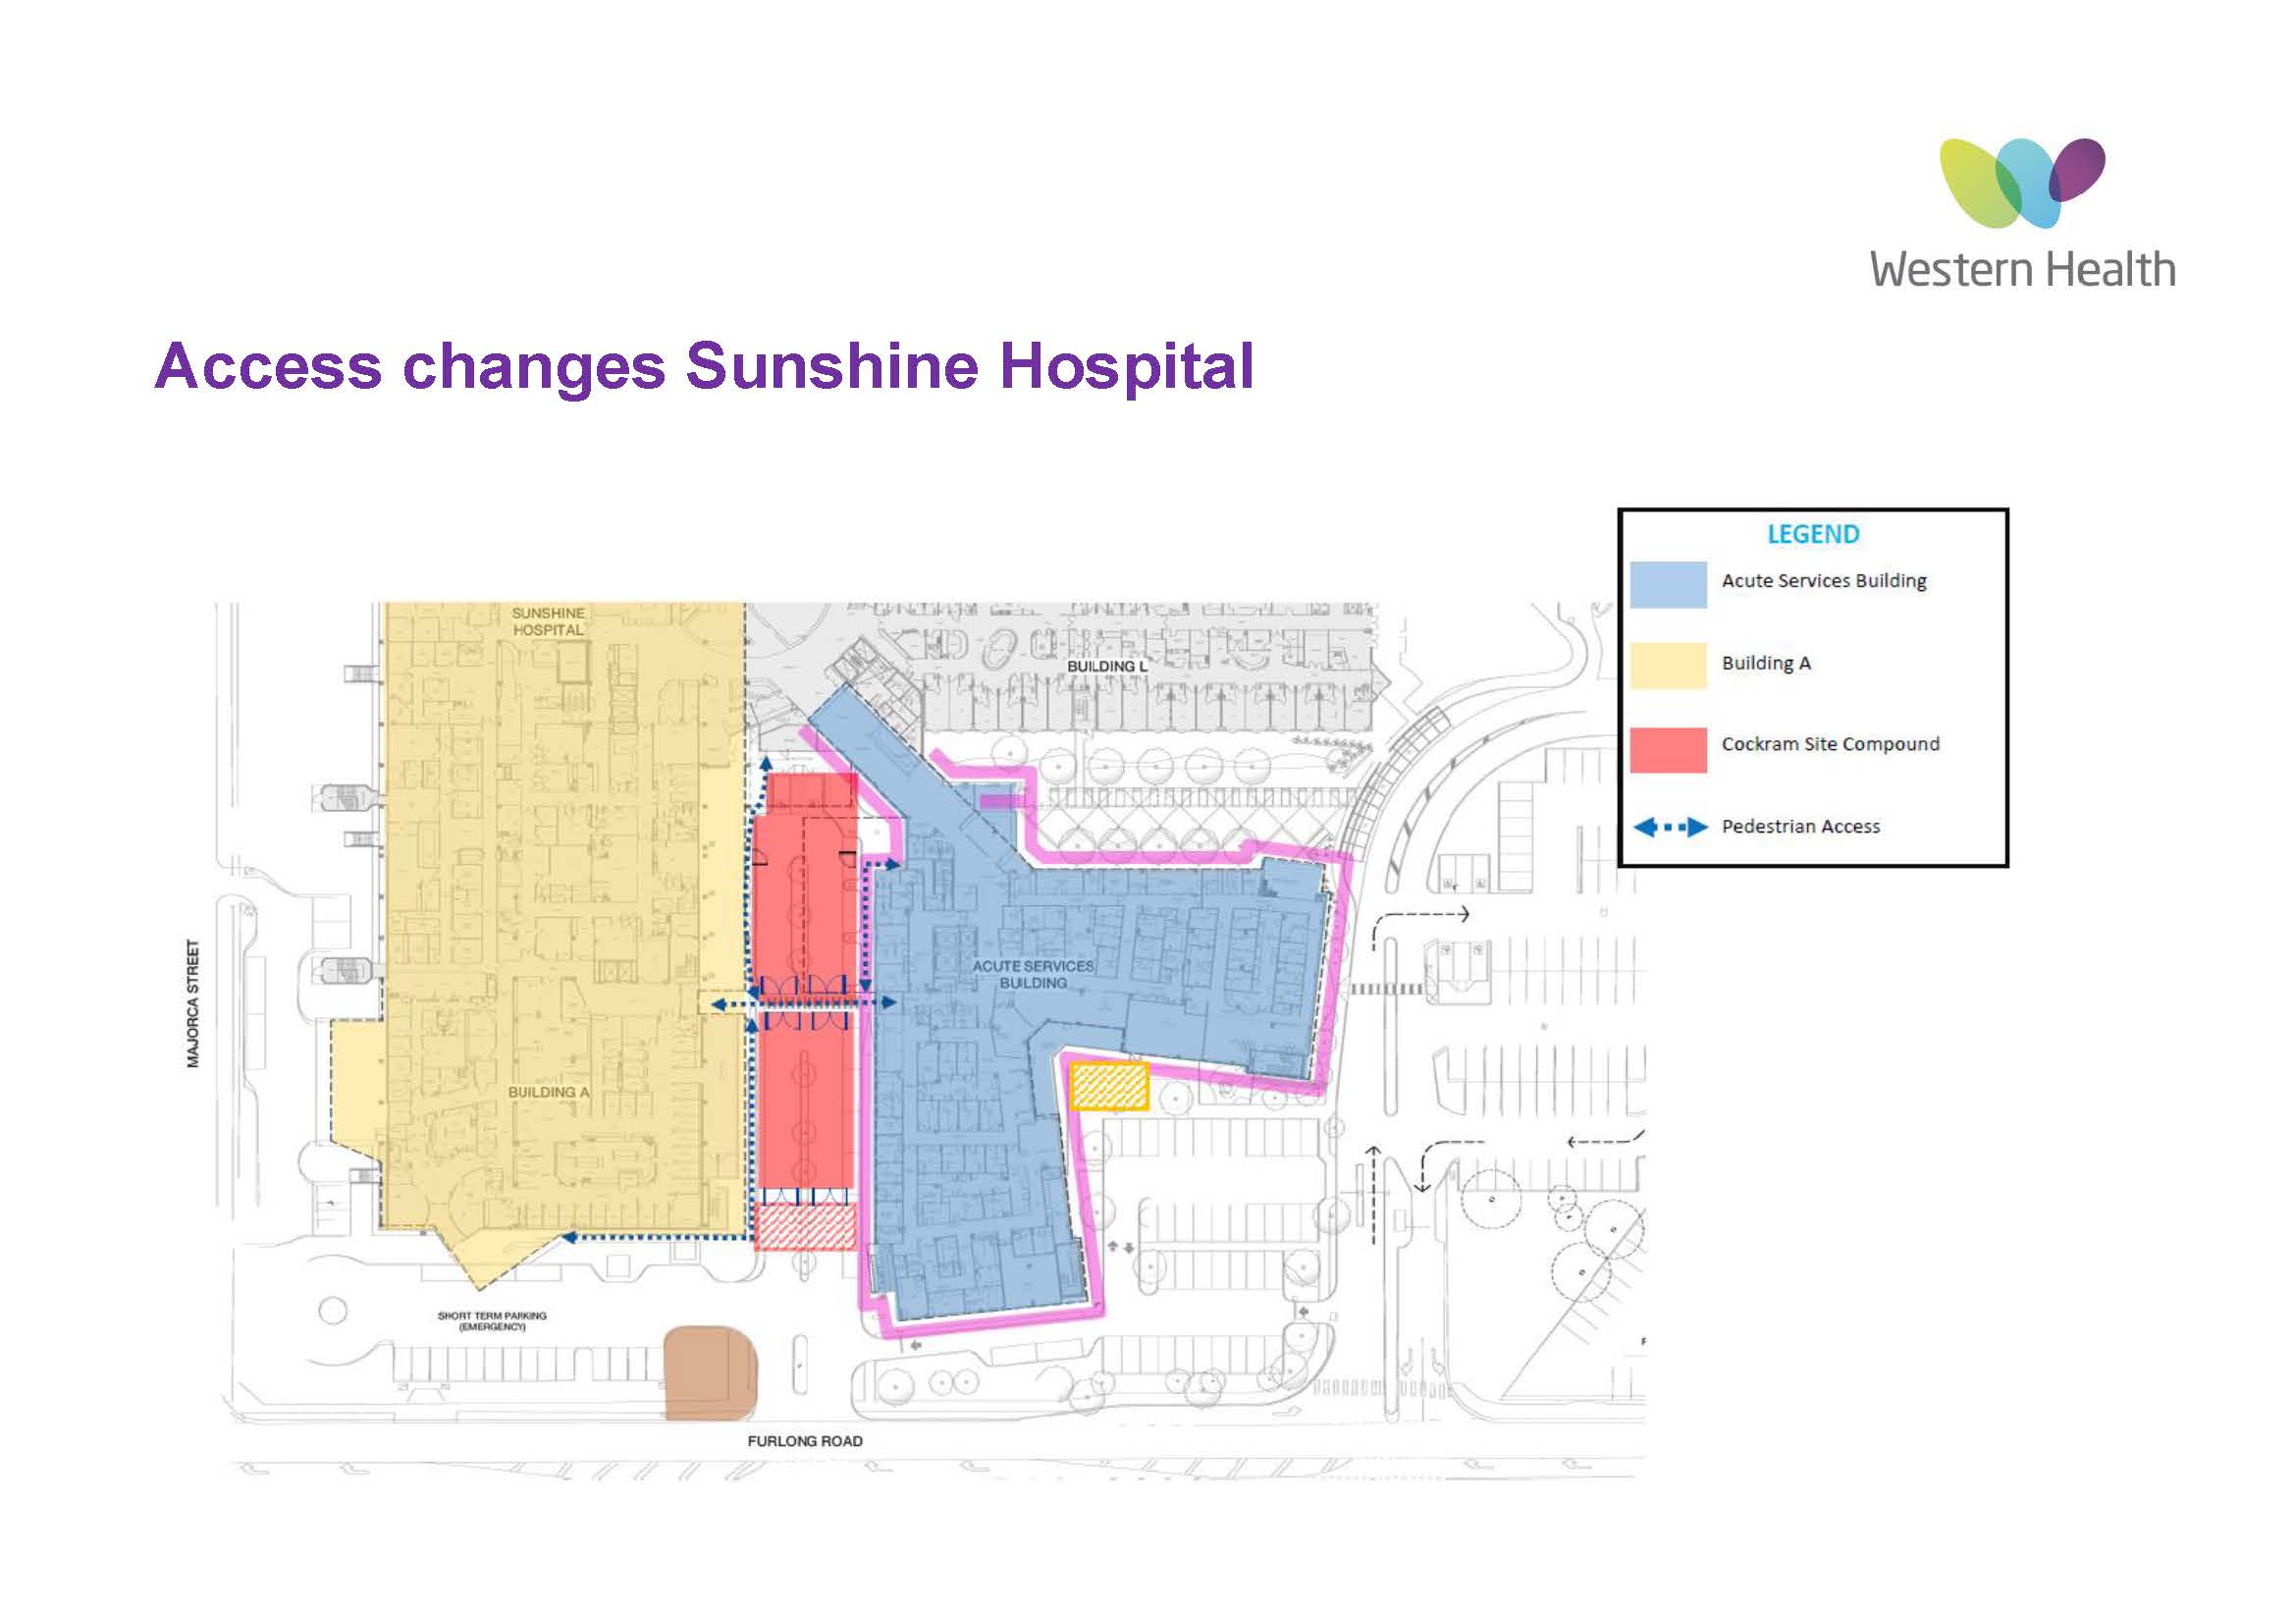This screenshot has height=1615, width=2296.
Task: Click the brown shaded block near Furlong Road
Action: (711, 1373)
